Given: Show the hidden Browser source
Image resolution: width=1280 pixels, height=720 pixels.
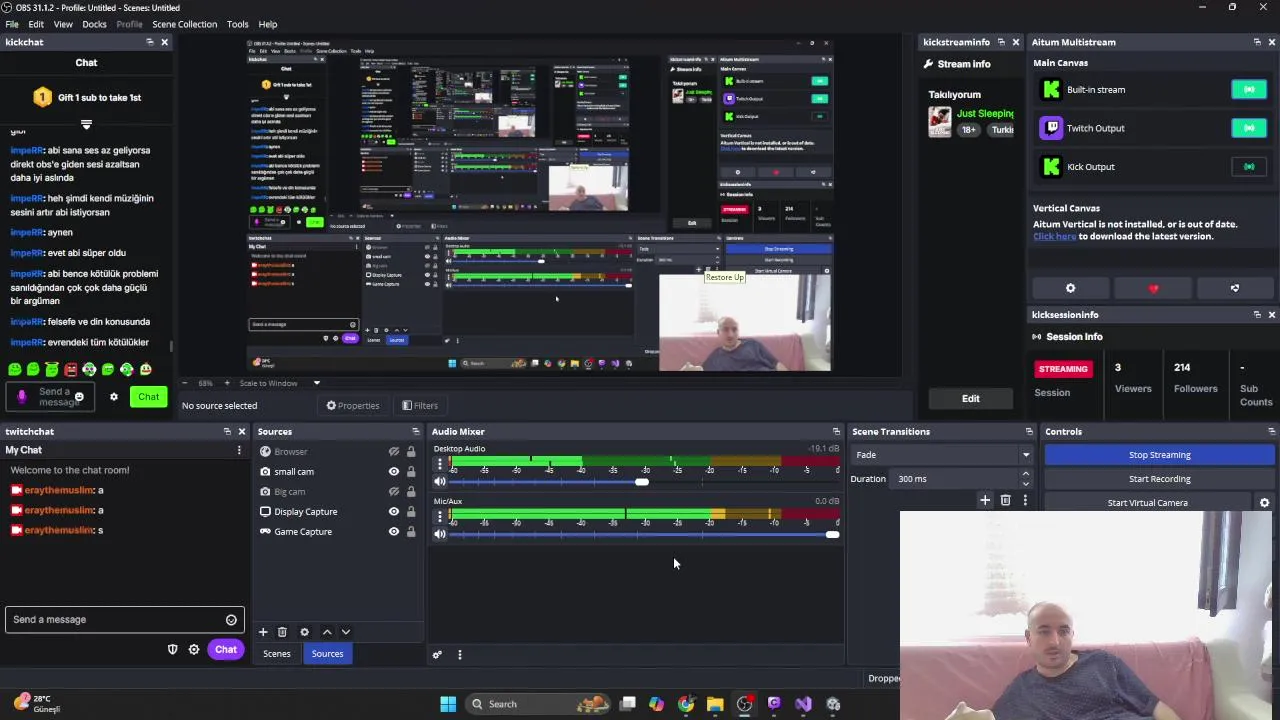Looking at the screenshot, I should 394,452.
